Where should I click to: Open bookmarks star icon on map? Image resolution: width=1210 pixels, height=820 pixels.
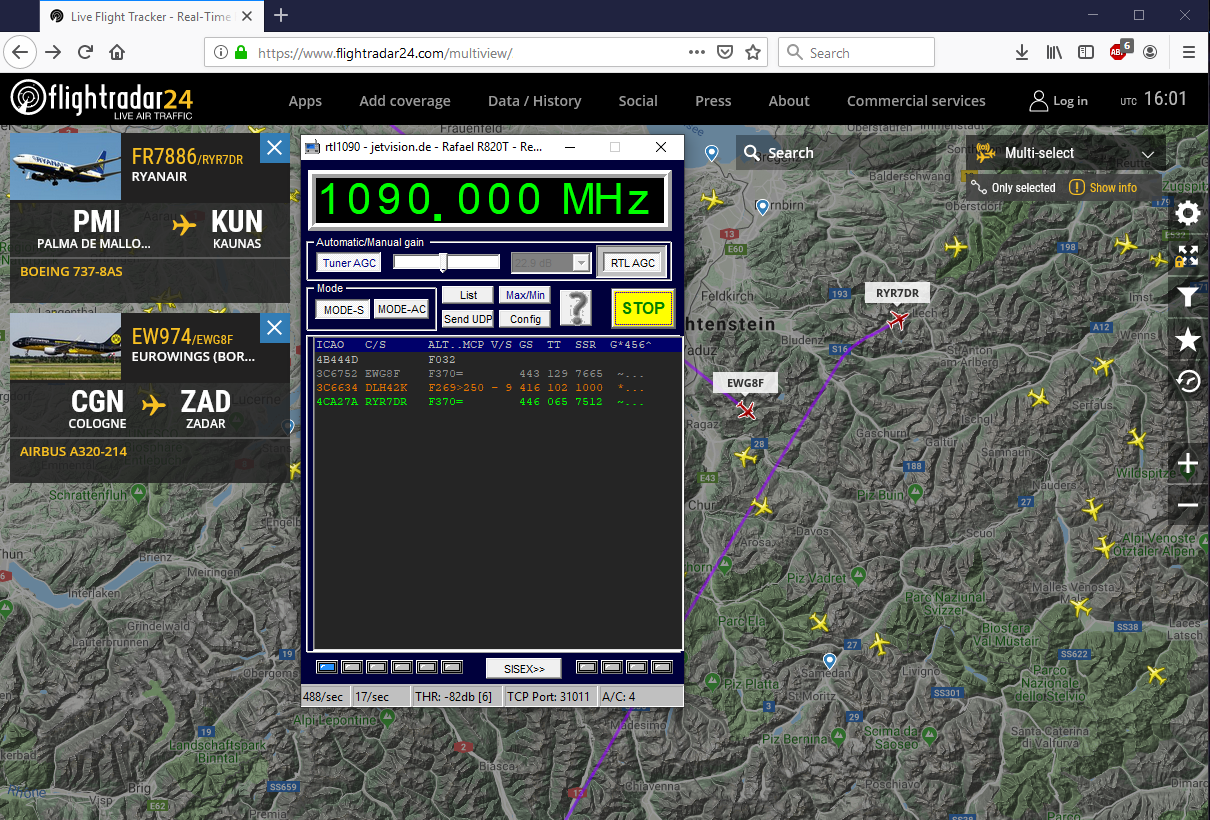pyautogui.click(x=1188, y=340)
